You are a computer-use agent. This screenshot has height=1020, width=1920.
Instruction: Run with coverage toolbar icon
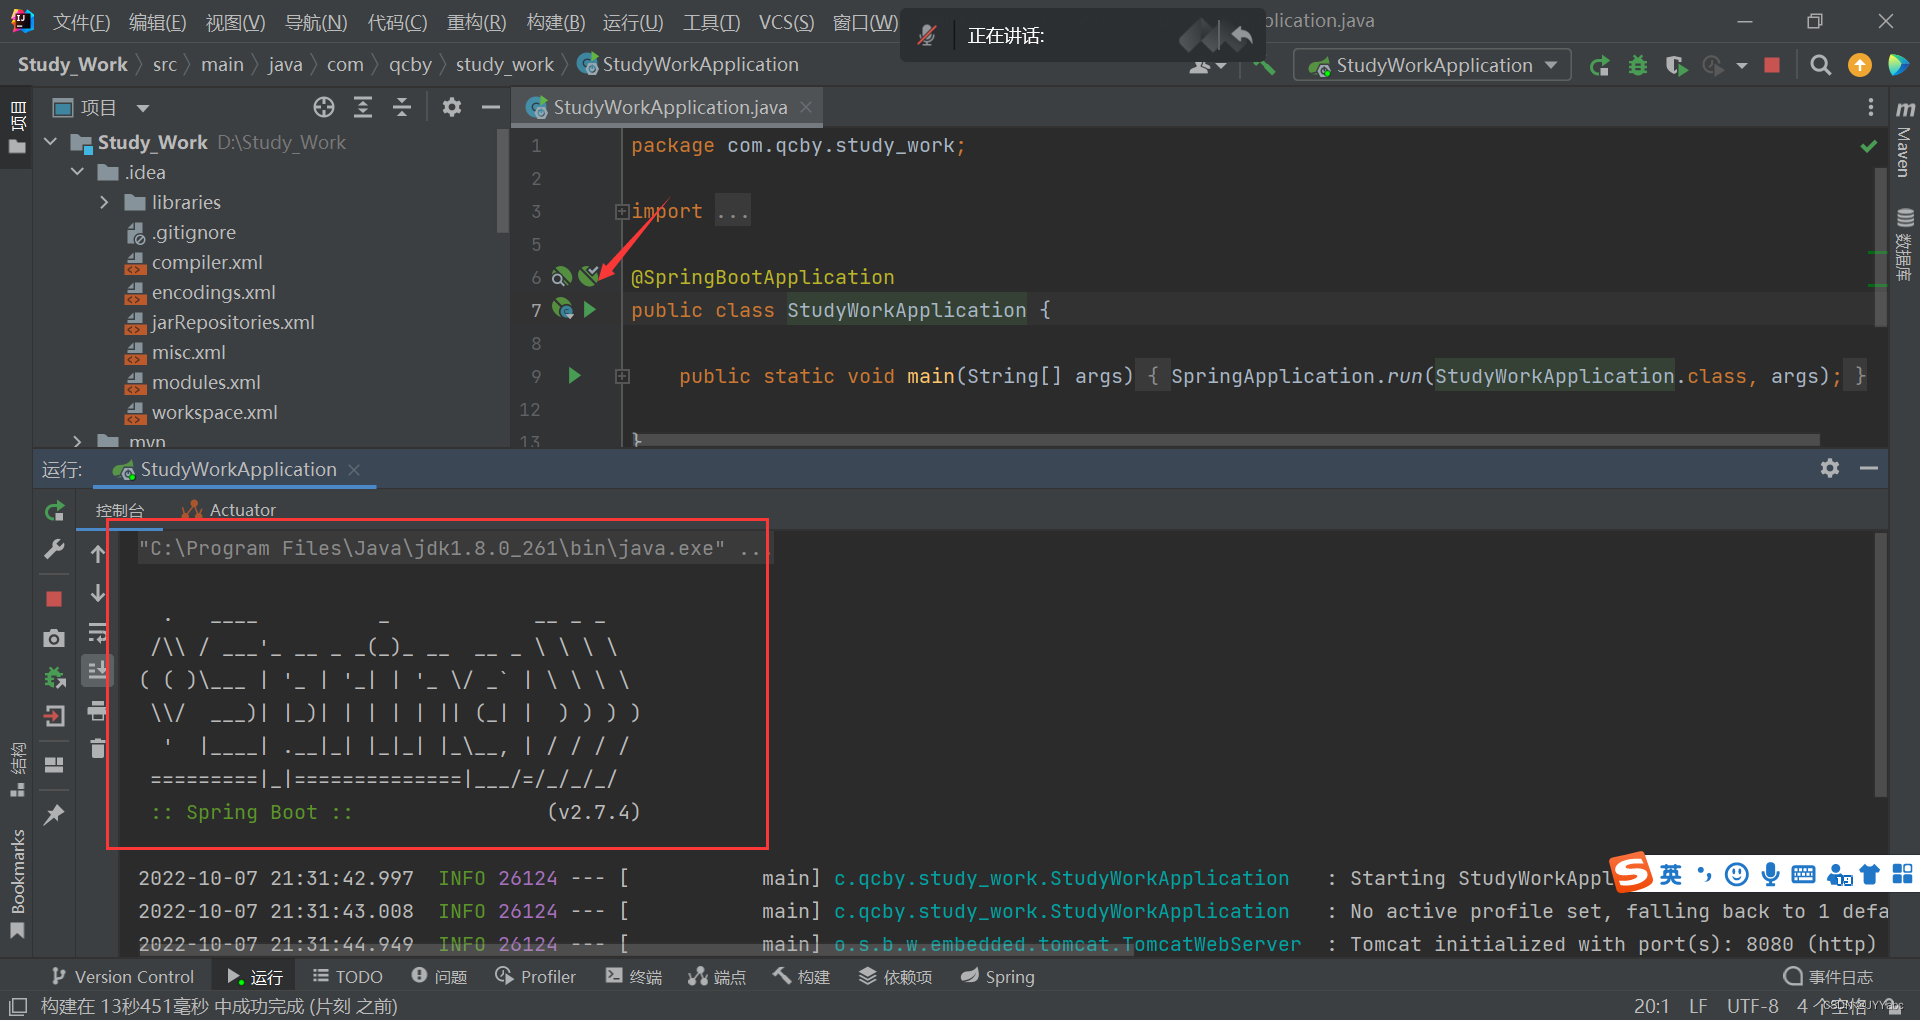tap(1676, 66)
